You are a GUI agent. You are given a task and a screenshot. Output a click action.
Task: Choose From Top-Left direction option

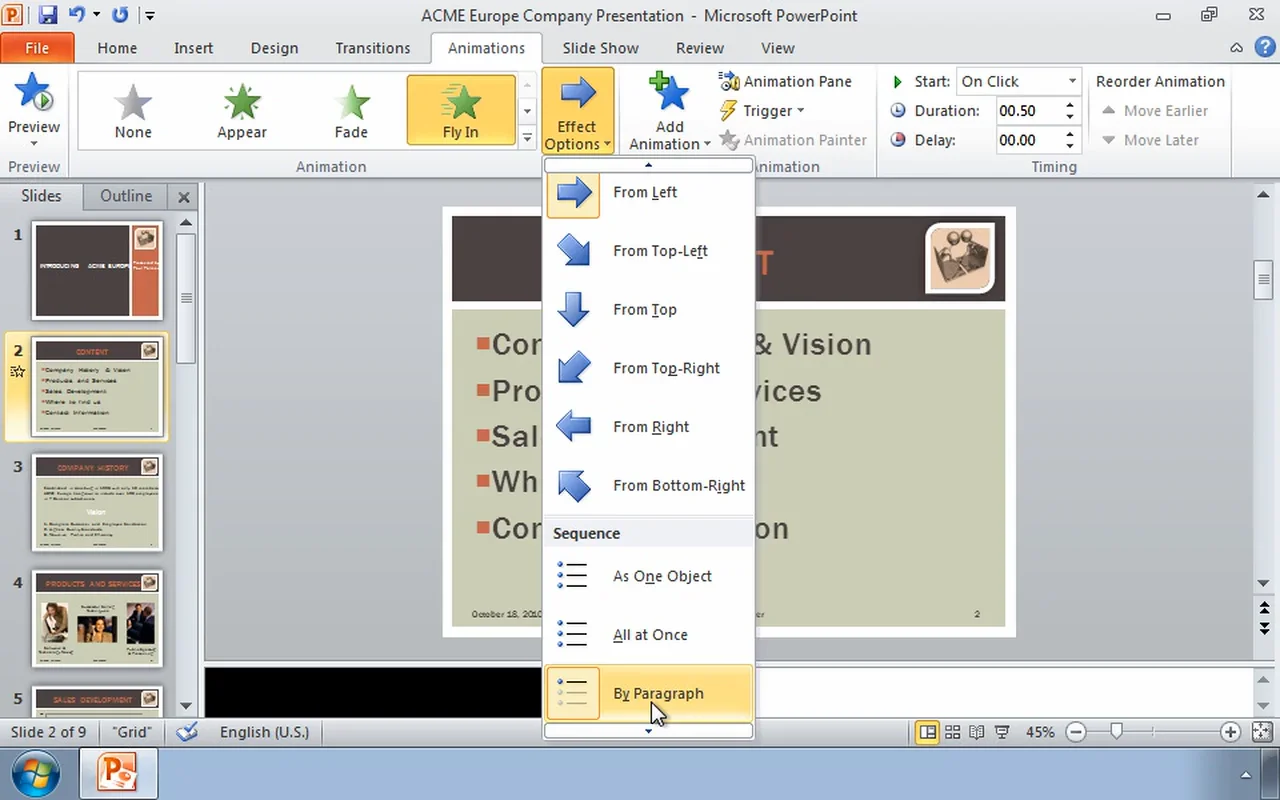(x=648, y=251)
